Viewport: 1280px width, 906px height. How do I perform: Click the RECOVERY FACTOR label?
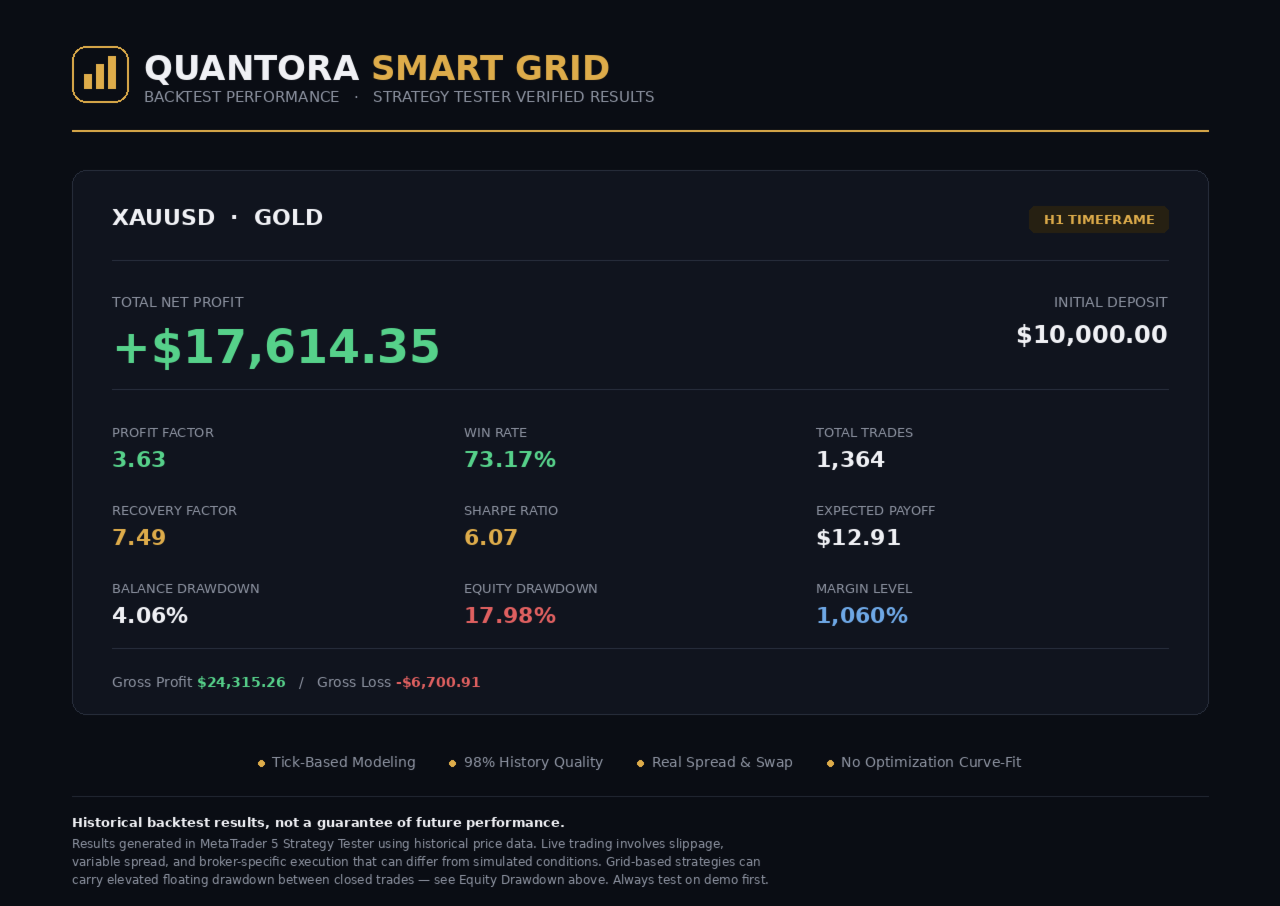pyautogui.click(x=175, y=511)
